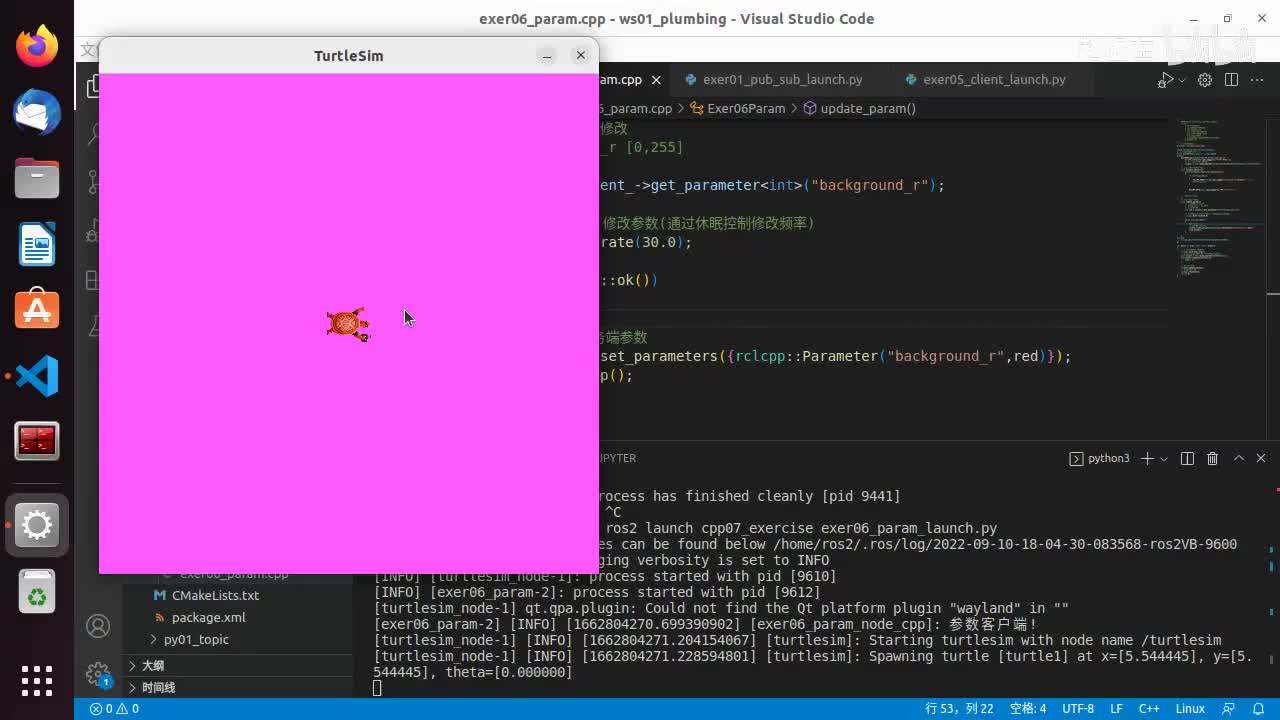
Task: Maximize the terminal panel size
Action: [x=1239, y=458]
